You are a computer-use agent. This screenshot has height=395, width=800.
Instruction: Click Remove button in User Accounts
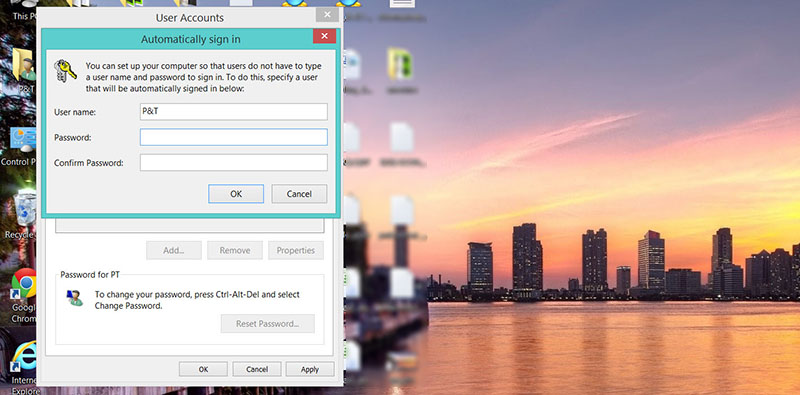pyautogui.click(x=235, y=251)
